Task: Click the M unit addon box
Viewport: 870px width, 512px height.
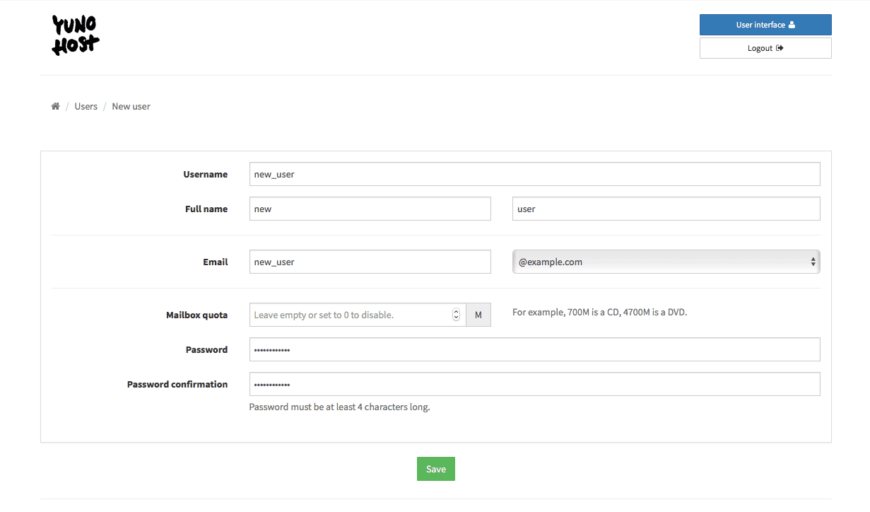Action: click(478, 315)
